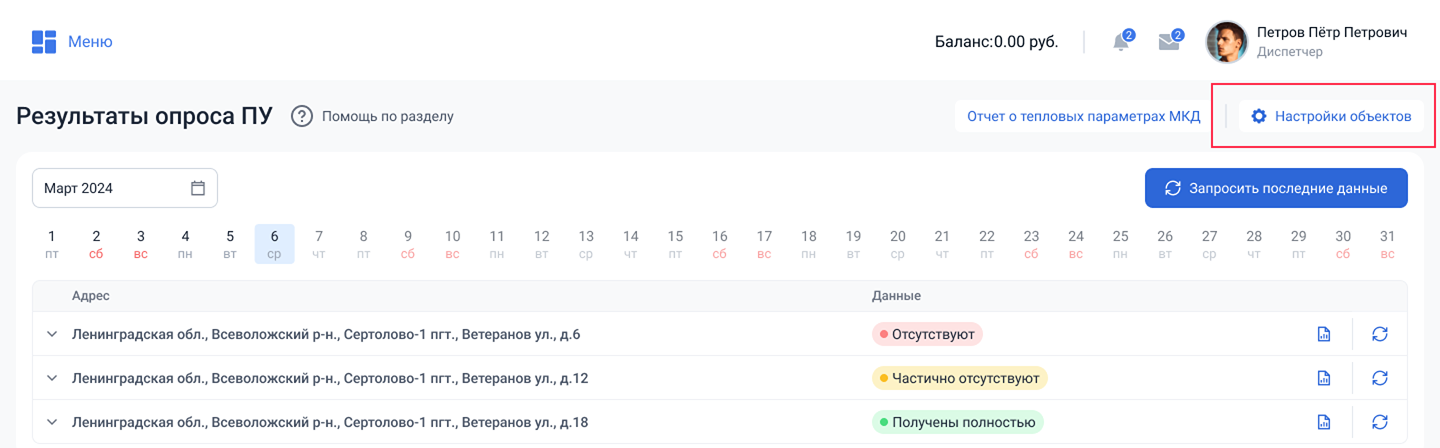Refresh data for Ветеранов д.12 row
The width and height of the screenshot is (1440, 448).
1380,378
